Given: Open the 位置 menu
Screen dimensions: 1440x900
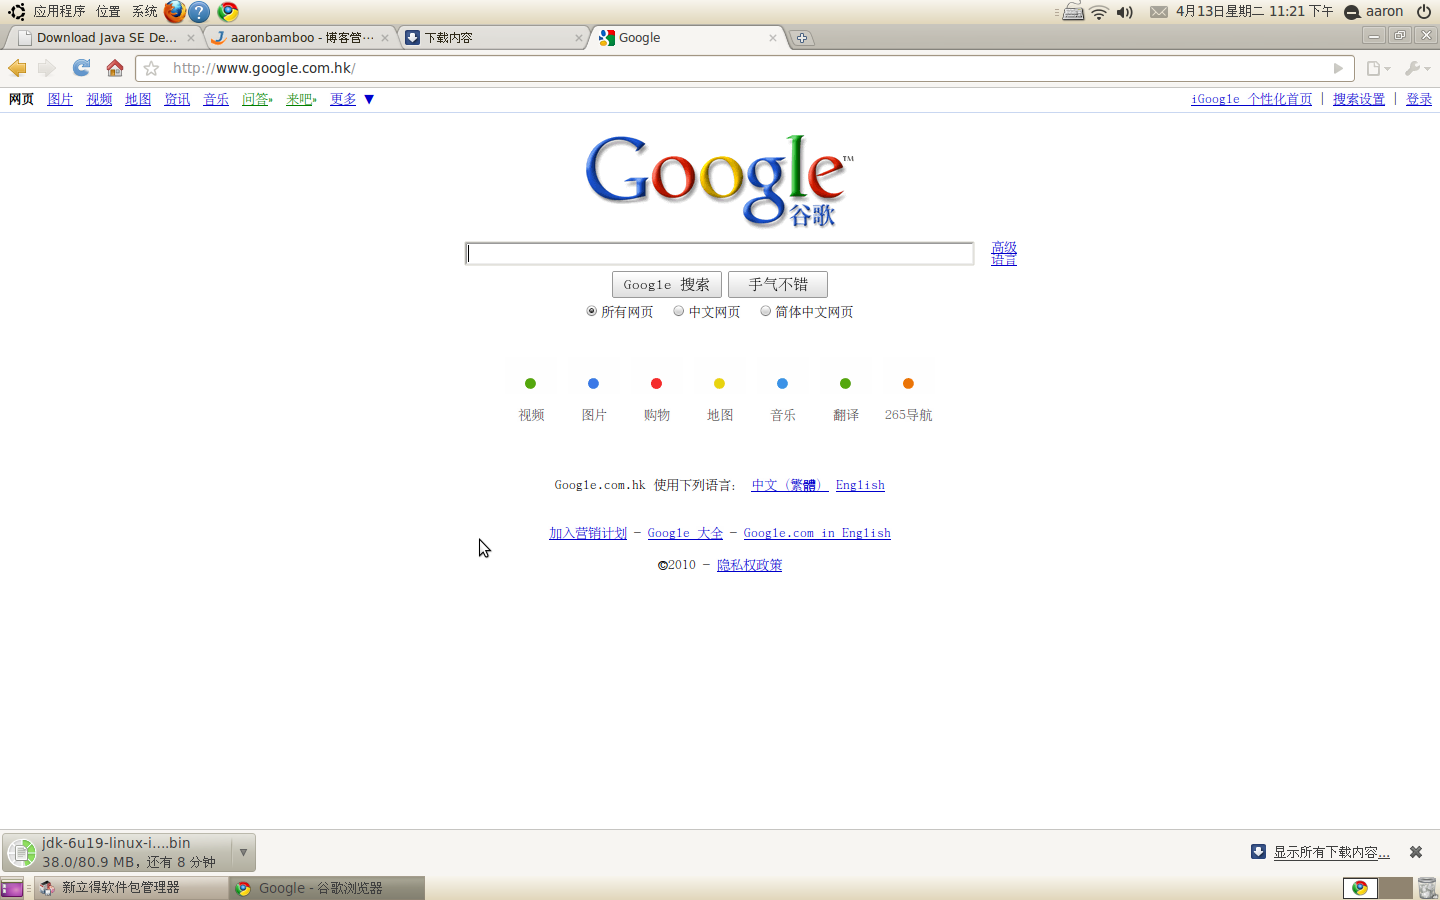Looking at the screenshot, I should click(x=108, y=12).
